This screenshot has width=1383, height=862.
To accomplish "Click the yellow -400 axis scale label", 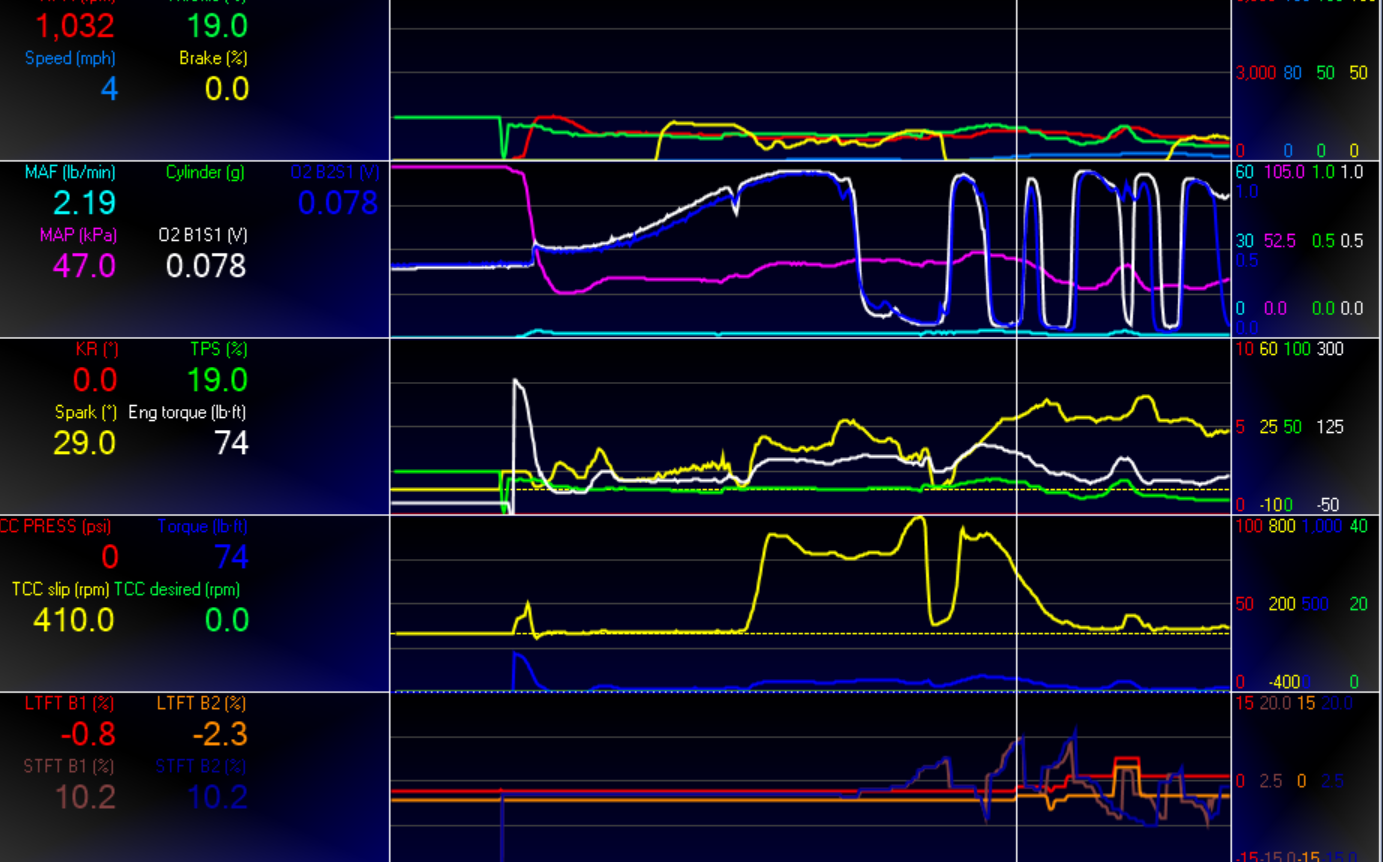I will tap(1283, 682).
